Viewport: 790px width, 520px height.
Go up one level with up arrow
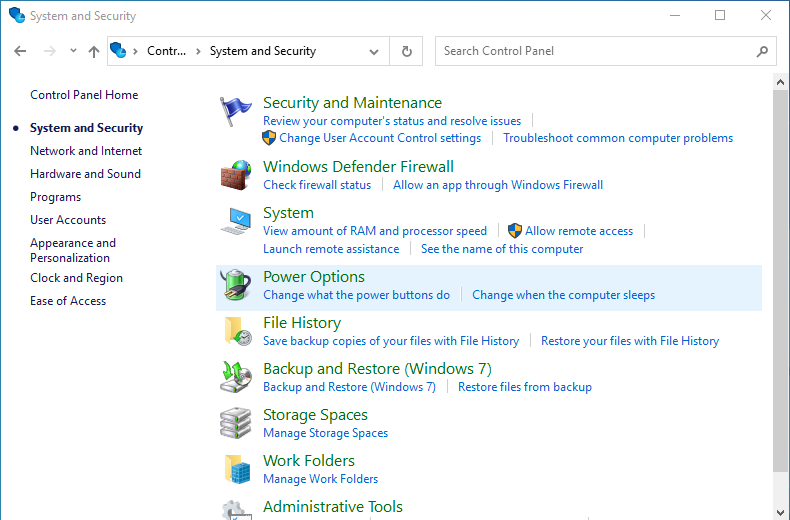tap(94, 51)
